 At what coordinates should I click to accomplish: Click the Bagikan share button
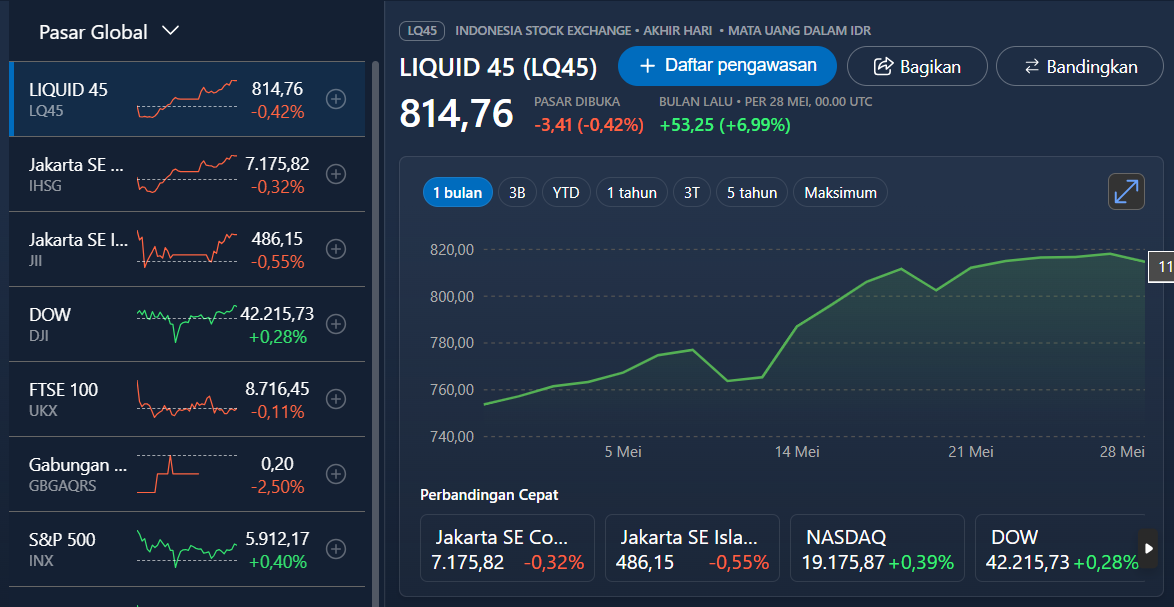917,66
